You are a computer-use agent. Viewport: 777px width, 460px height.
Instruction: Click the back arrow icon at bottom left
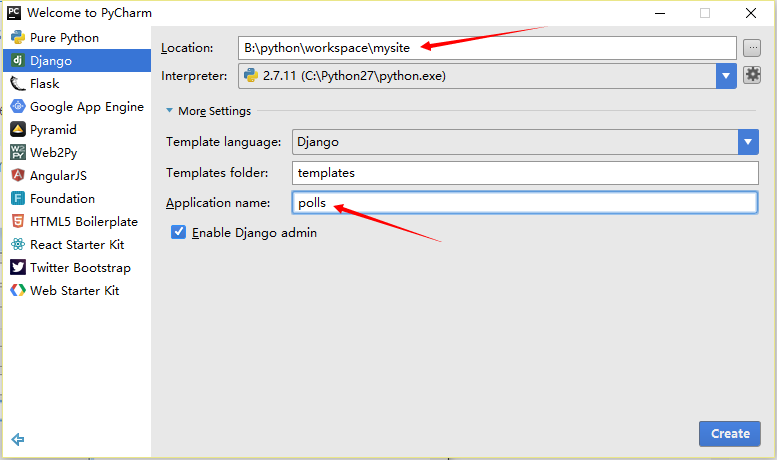18,439
